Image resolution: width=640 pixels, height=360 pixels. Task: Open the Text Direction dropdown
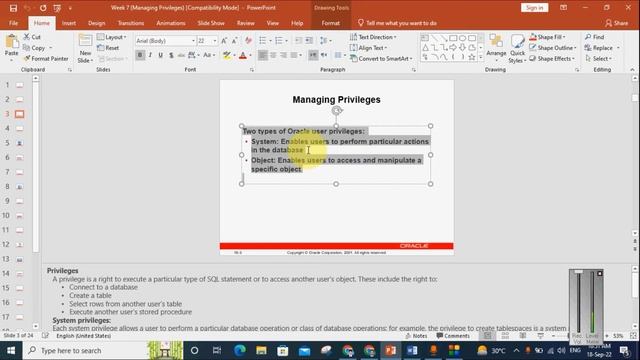373,37
